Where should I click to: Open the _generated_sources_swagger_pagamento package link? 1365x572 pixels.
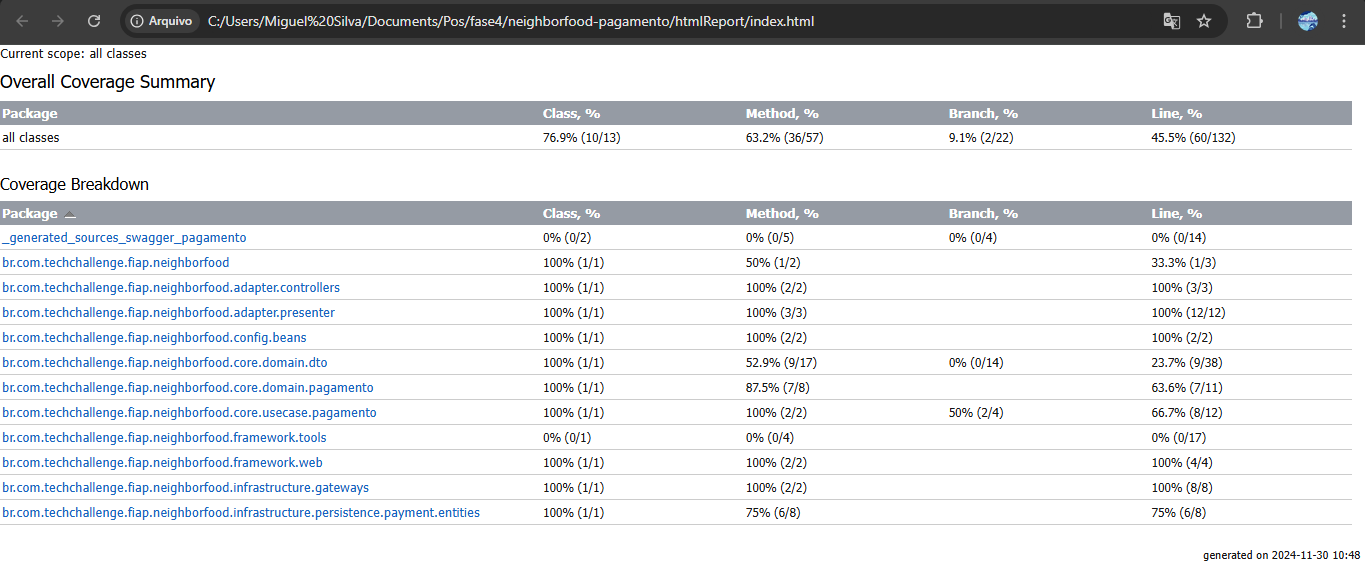point(124,238)
